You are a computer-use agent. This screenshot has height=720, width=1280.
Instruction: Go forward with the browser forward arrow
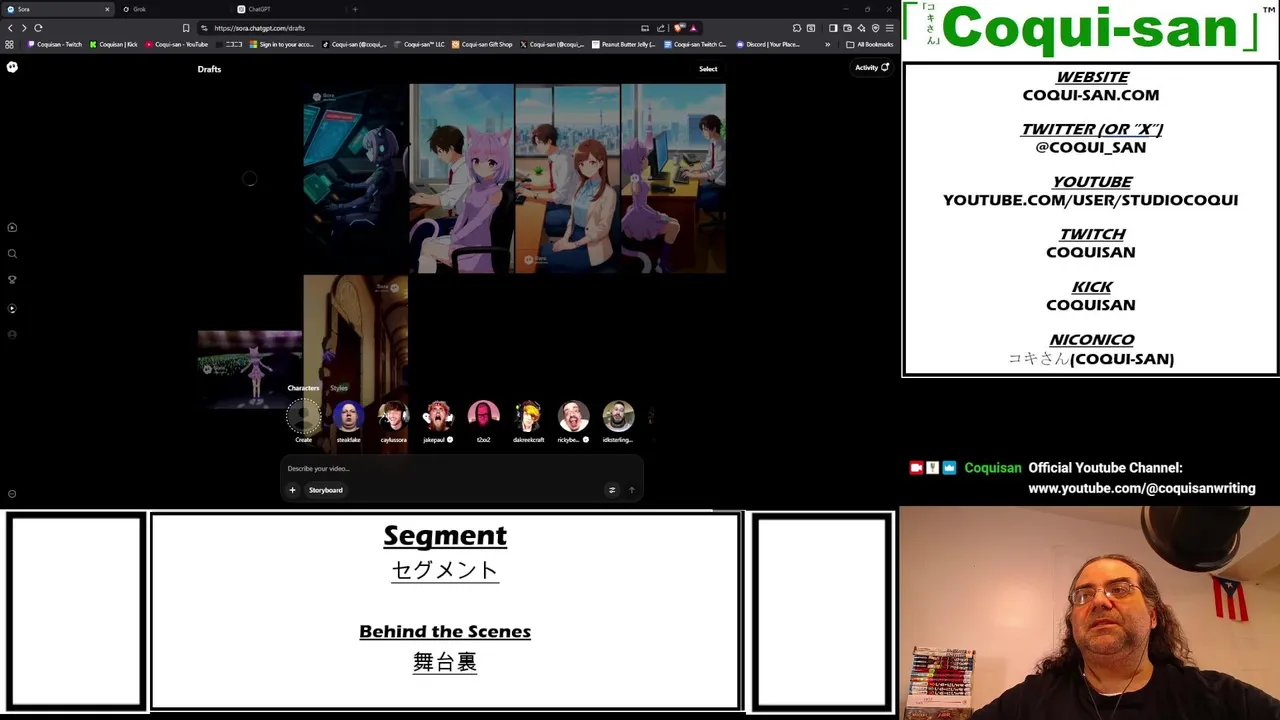[24, 28]
